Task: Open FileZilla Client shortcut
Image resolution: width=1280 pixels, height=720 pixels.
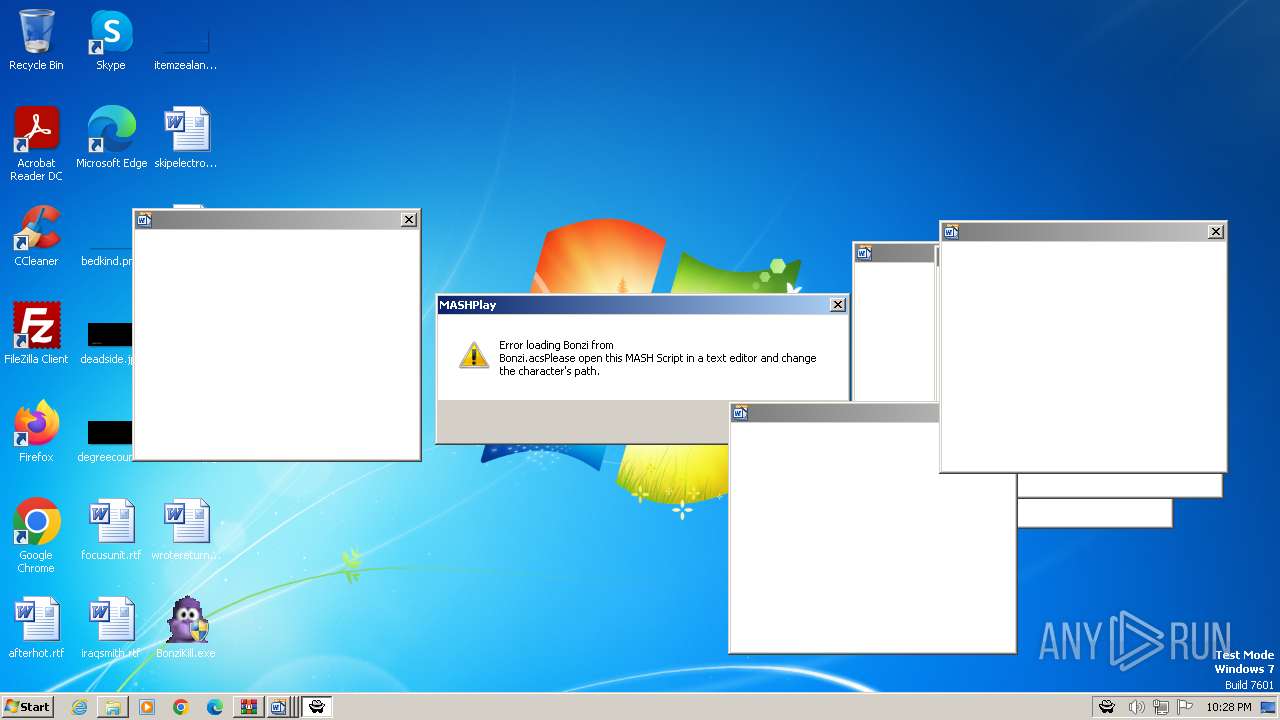Action: (36, 333)
